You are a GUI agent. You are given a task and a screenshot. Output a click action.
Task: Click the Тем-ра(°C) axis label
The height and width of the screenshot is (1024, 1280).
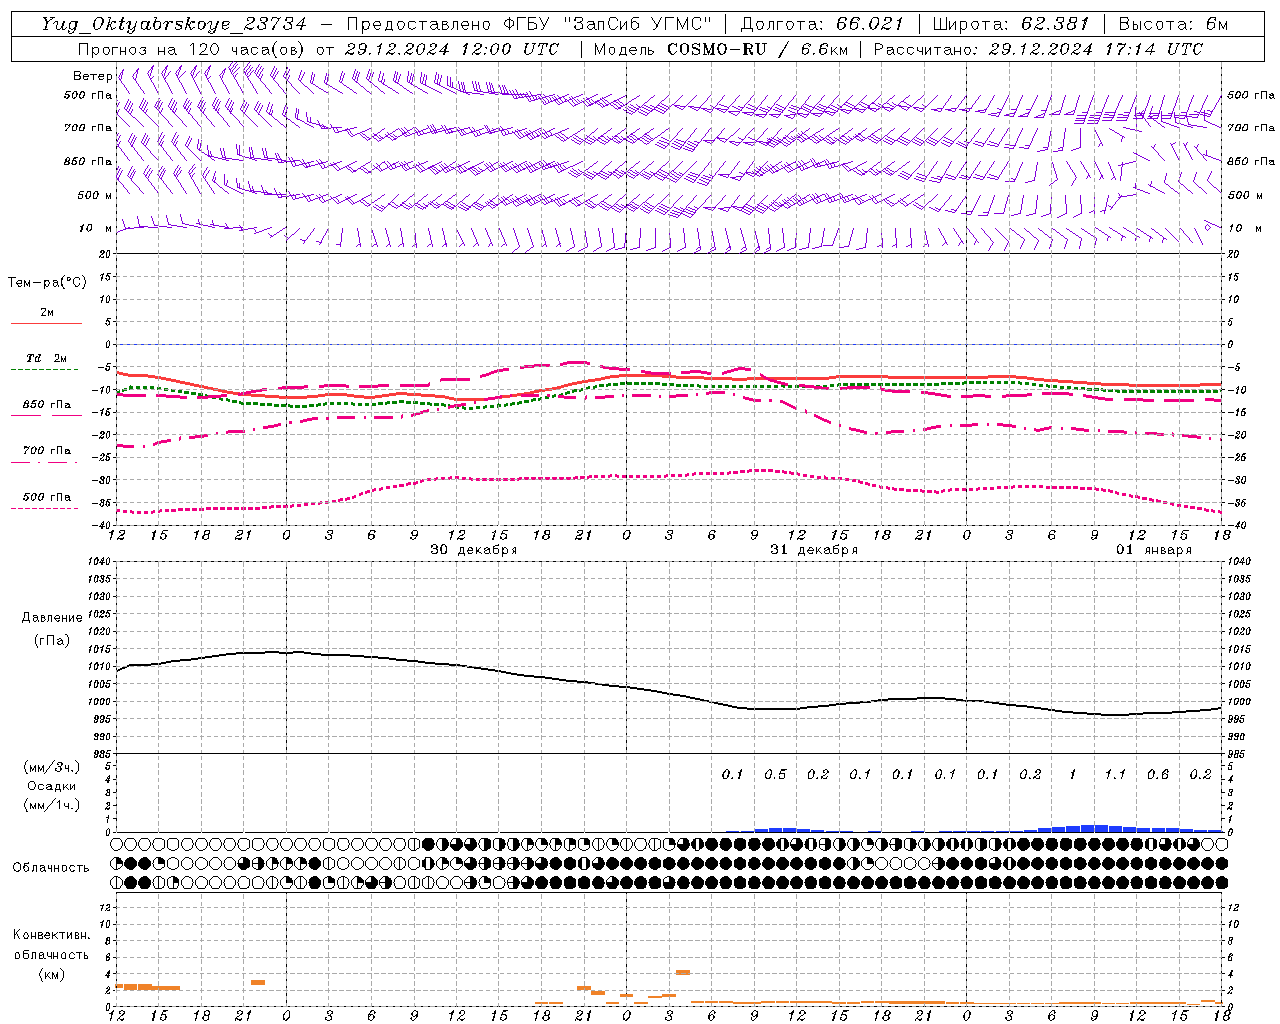[x=47, y=283]
